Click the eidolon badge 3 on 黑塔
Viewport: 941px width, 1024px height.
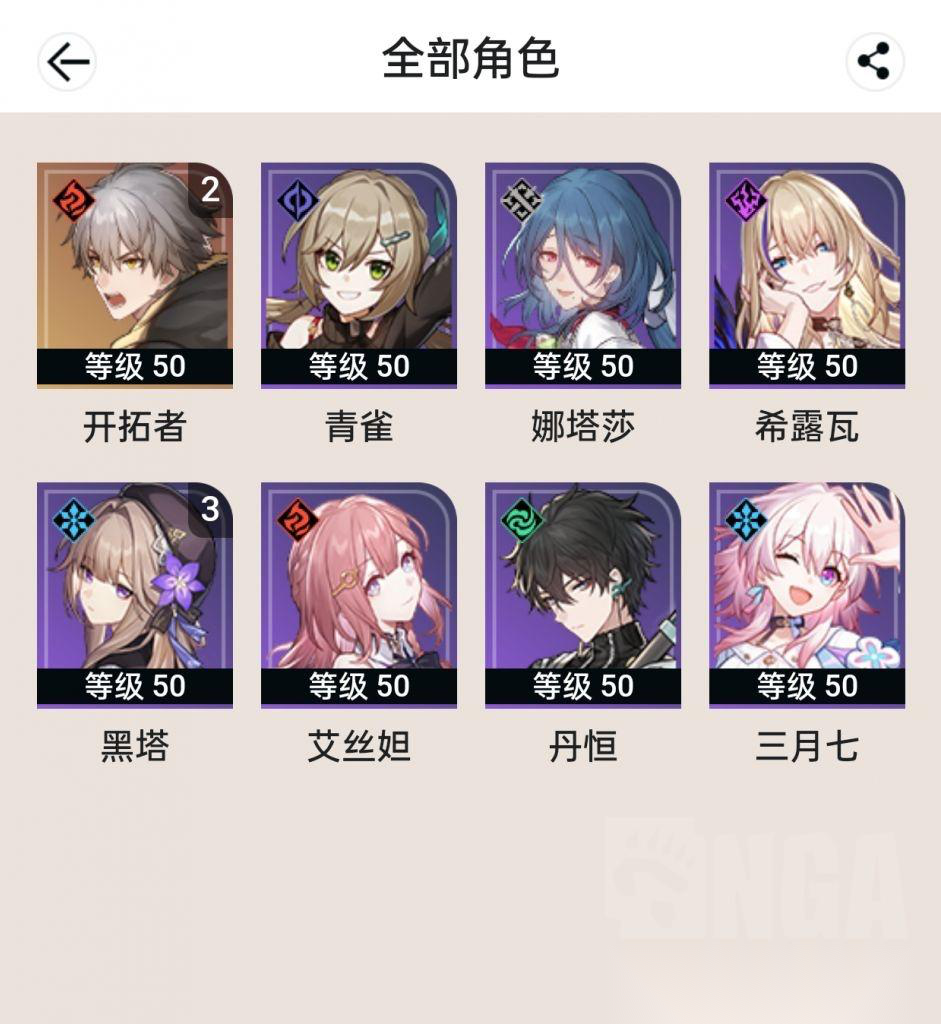click(x=210, y=509)
